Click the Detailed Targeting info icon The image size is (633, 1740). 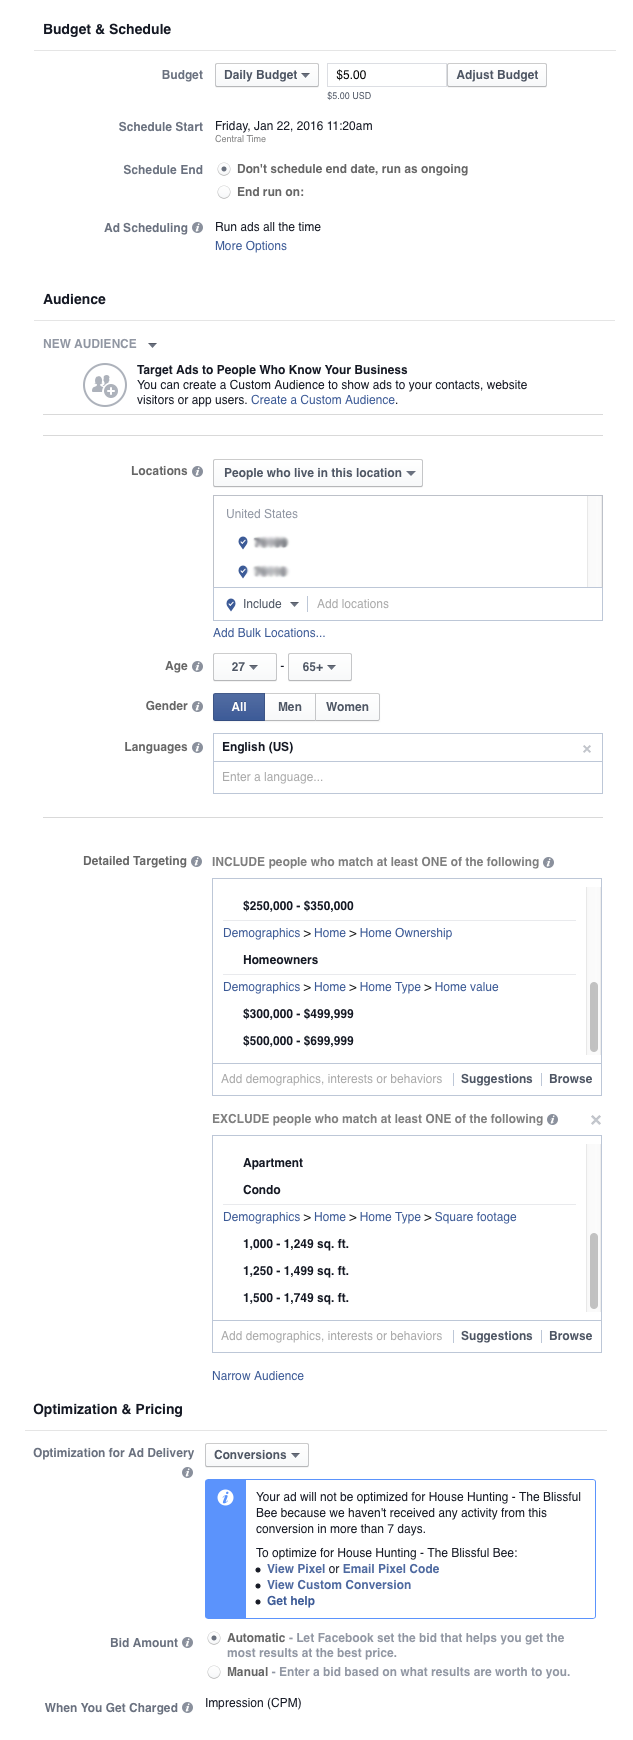[x=196, y=862]
